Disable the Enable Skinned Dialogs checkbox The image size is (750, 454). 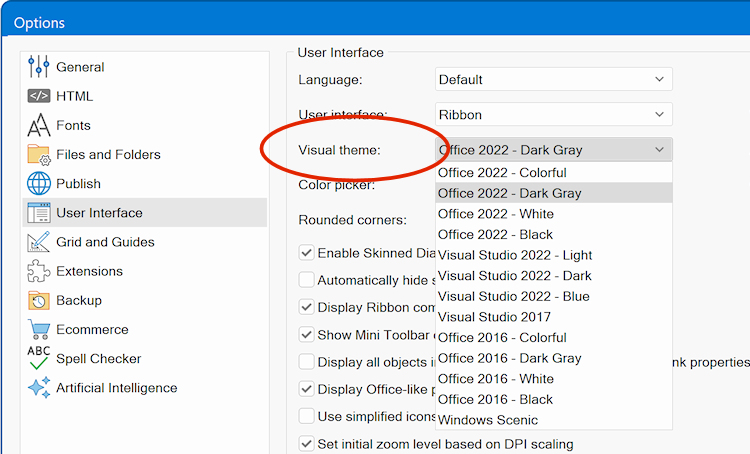pyautogui.click(x=307, y=253)
